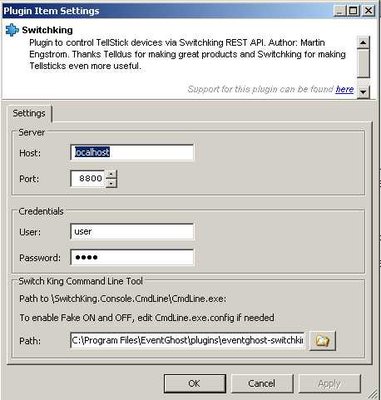Click the 'Password:' label

40,258
